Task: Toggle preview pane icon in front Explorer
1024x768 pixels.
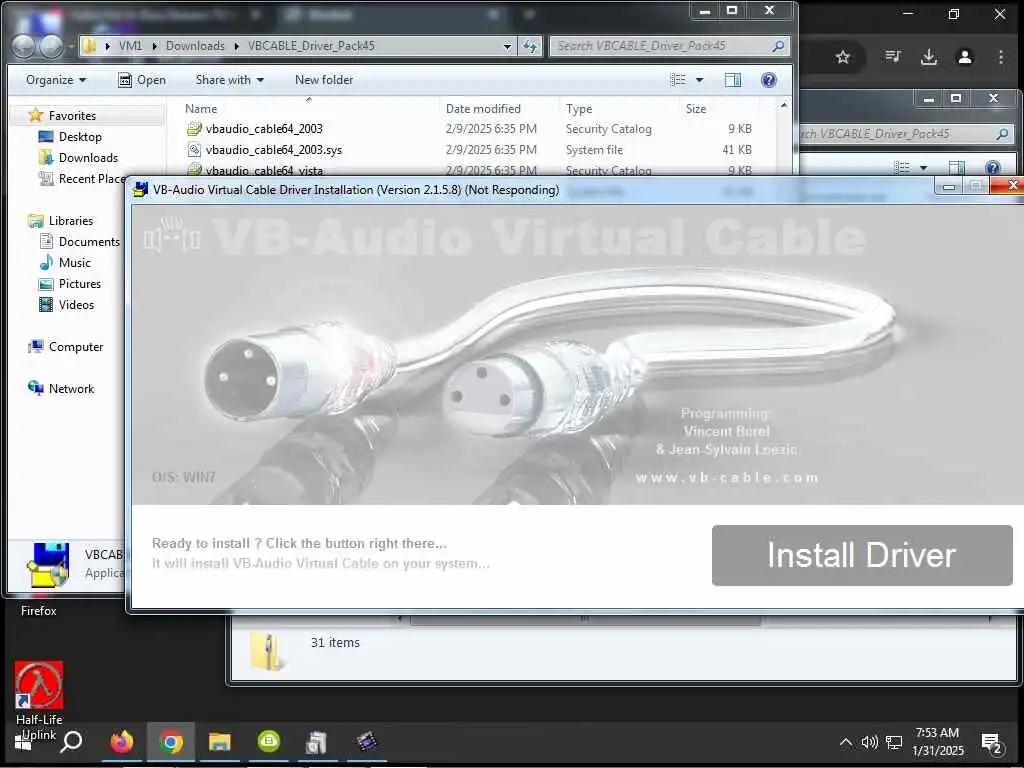Action: (x=733, y=80)
